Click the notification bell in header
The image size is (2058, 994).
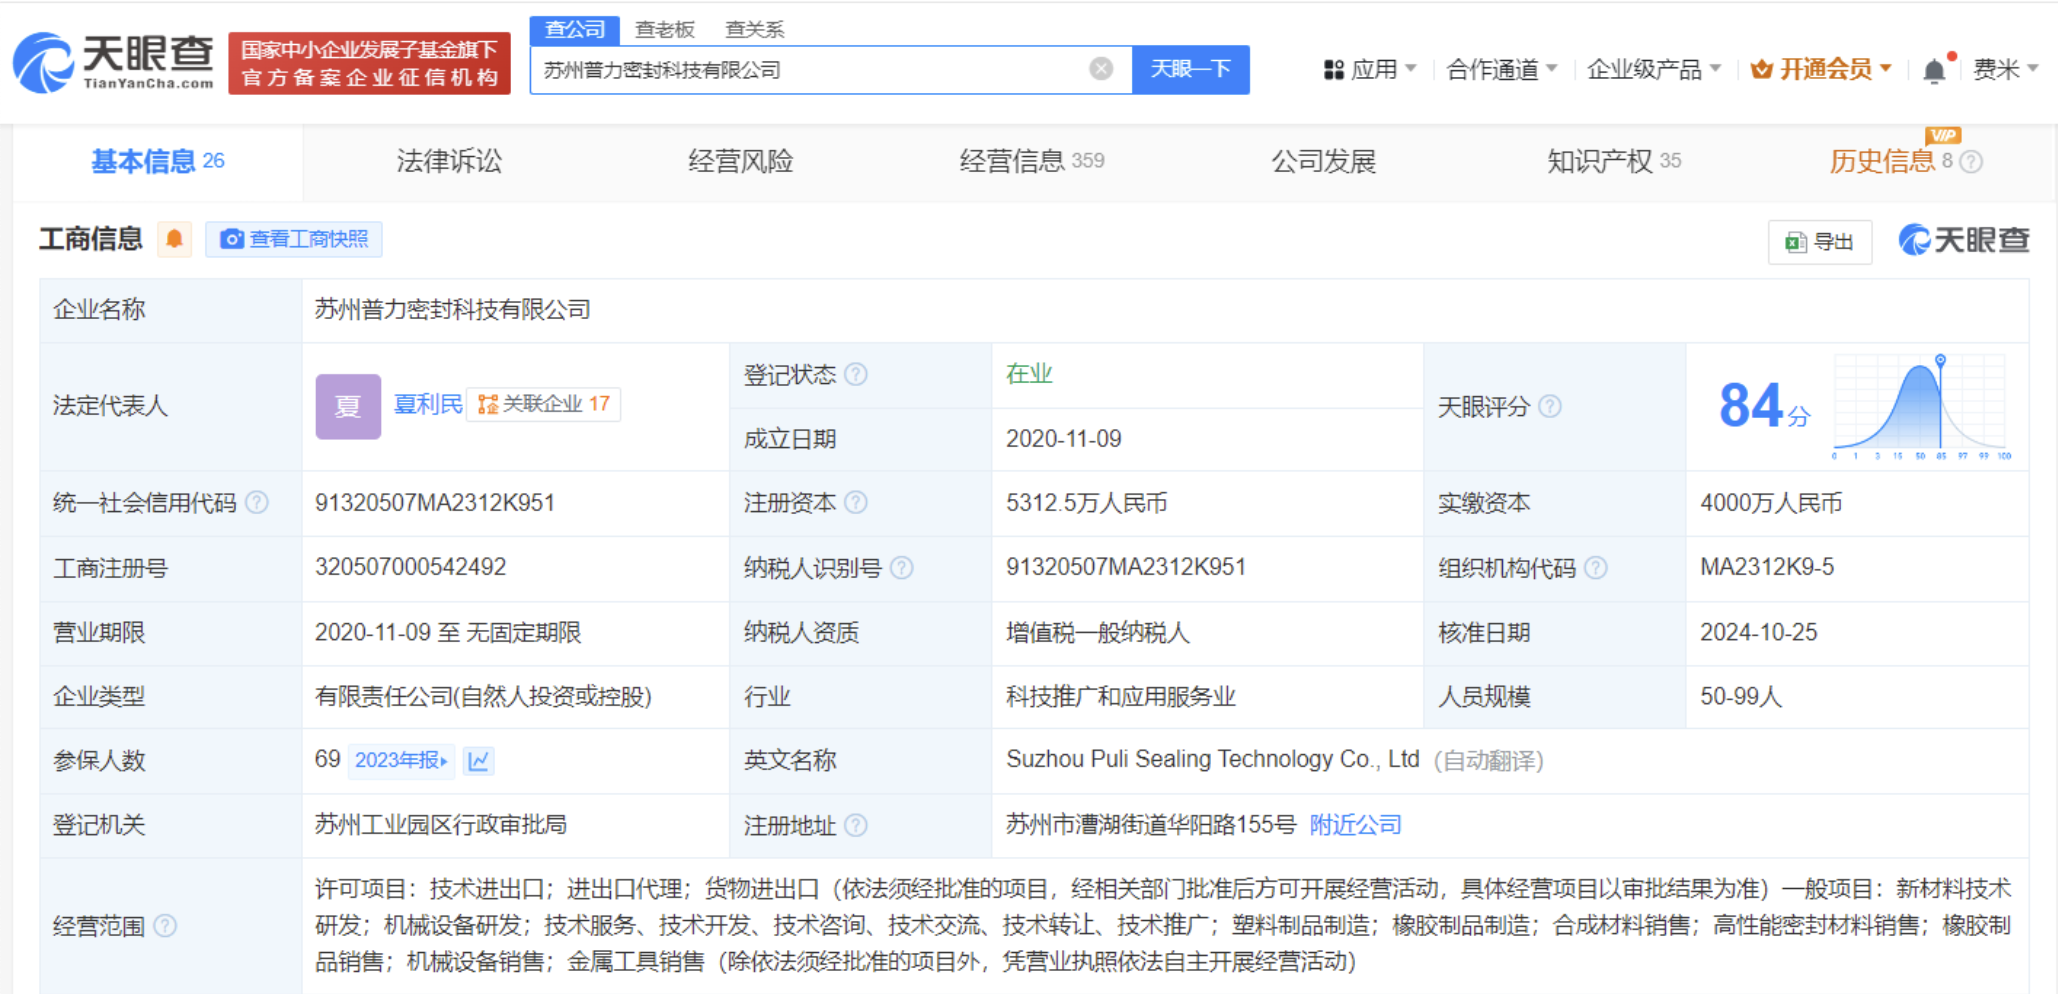[1934, 70]
